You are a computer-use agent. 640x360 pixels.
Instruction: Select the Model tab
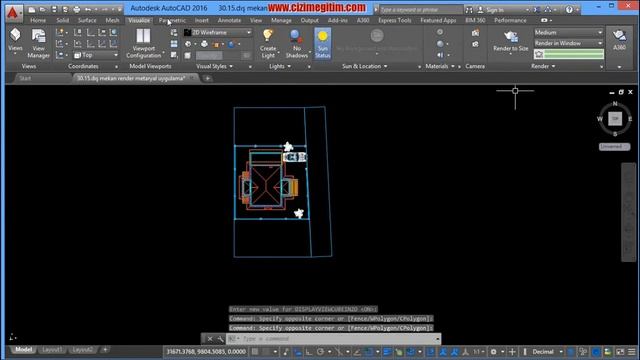click(23, 350)
